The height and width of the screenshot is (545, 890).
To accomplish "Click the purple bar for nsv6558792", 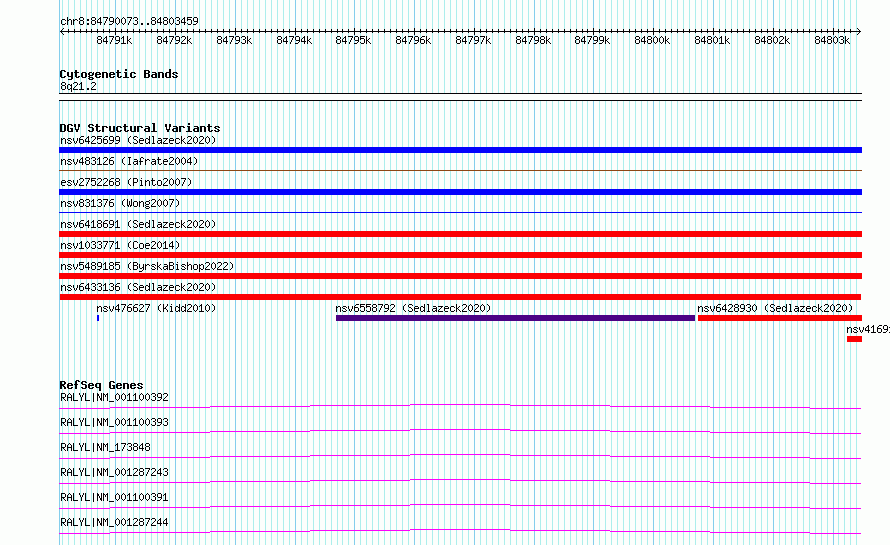I will click(x=515, y=318).
